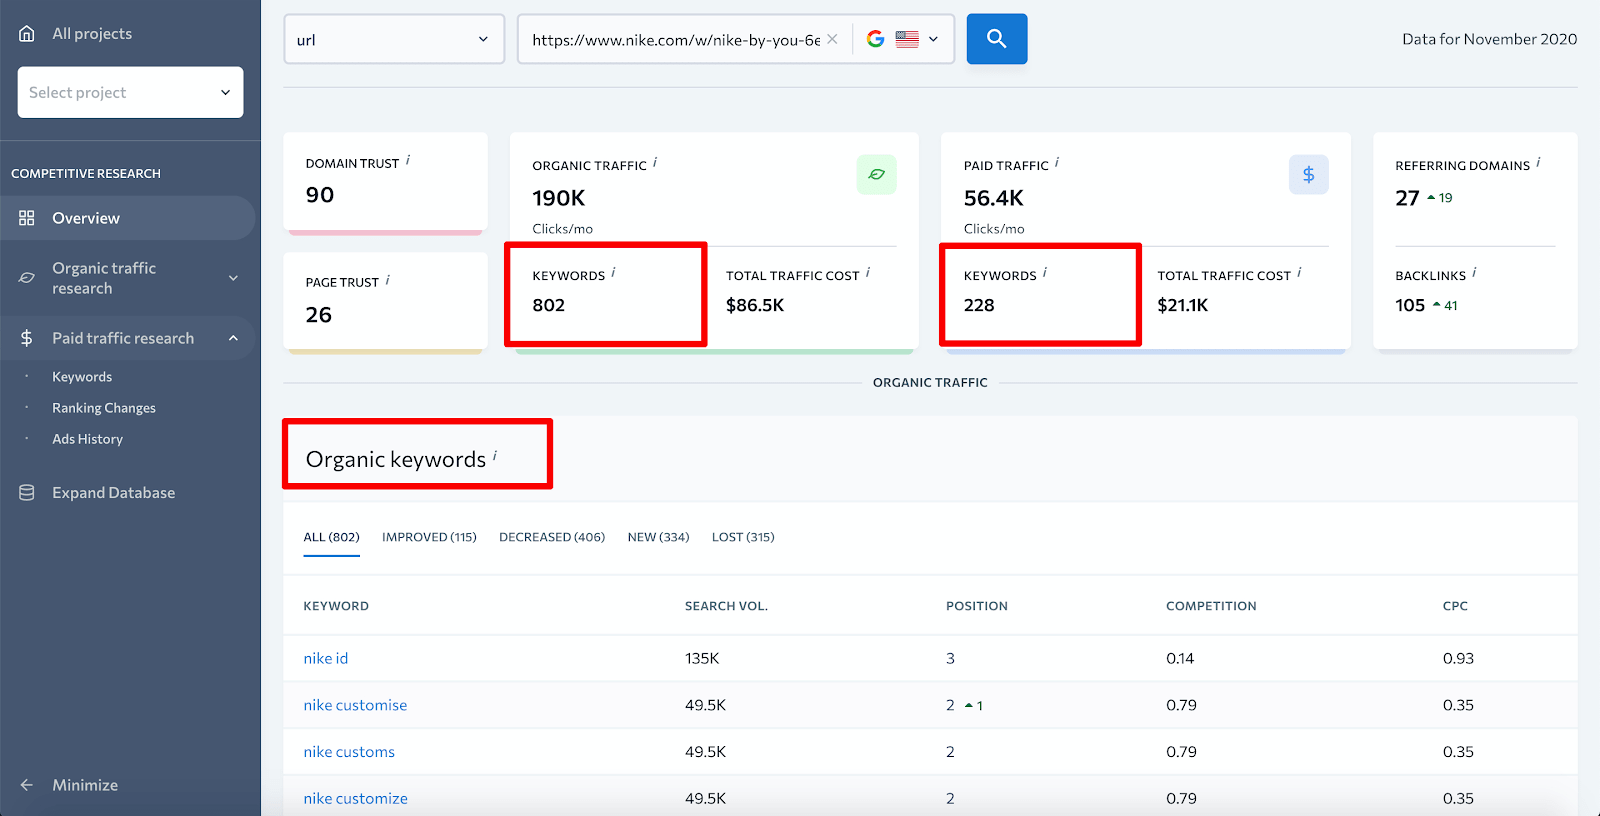Click Organic keywords heading info icon

[x=495, y=455]
